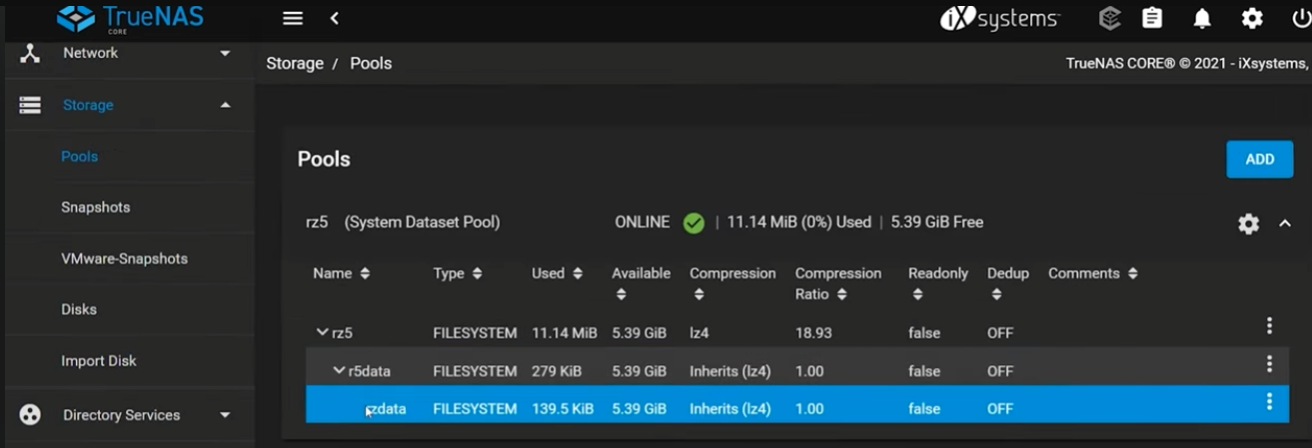Image resolution: width=1312 pixels, height=448 pixels.
Task: Click the System Dataset Pool label
Action: click(x=422, y=222)
